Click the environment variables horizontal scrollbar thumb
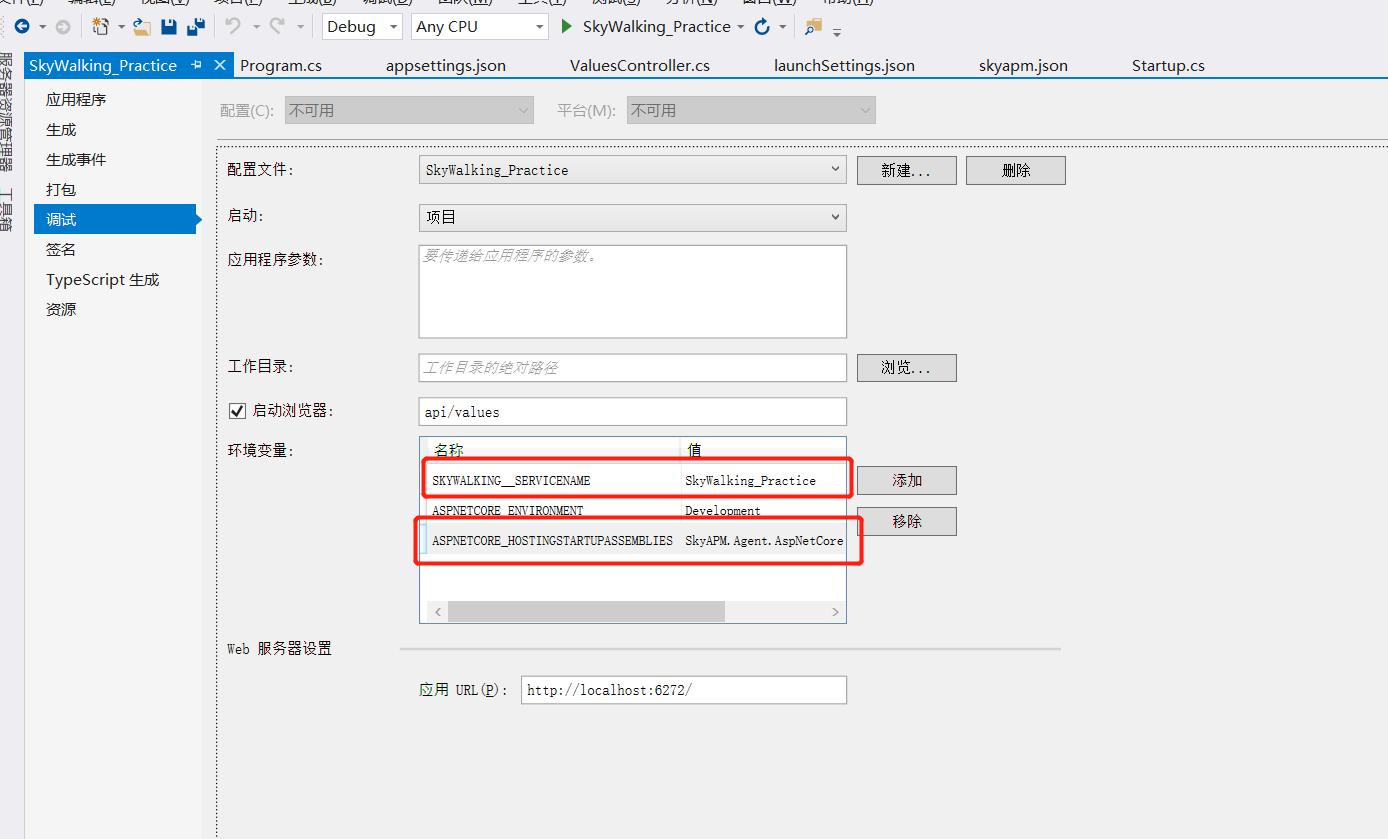 (x=585, y=611)
